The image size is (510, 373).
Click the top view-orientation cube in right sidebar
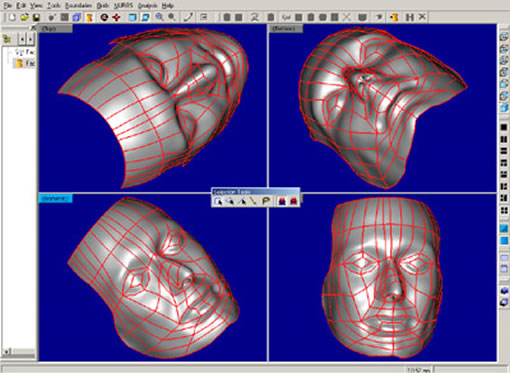[504, 37]
